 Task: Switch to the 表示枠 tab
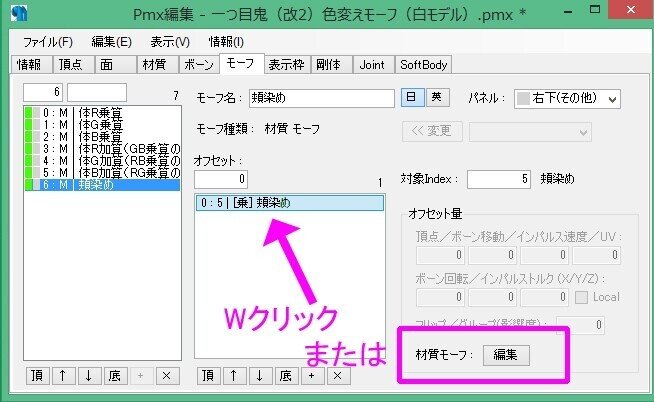tap(287, 65)
